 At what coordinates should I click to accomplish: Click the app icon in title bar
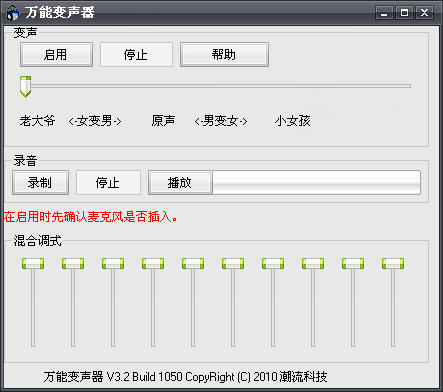tap(13, 13)
